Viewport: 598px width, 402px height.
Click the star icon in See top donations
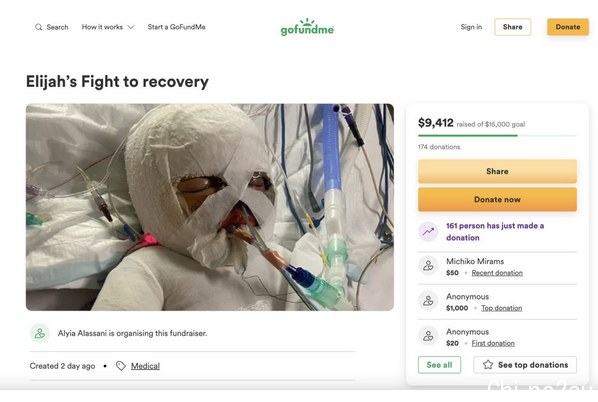click(x=488, y=365)
